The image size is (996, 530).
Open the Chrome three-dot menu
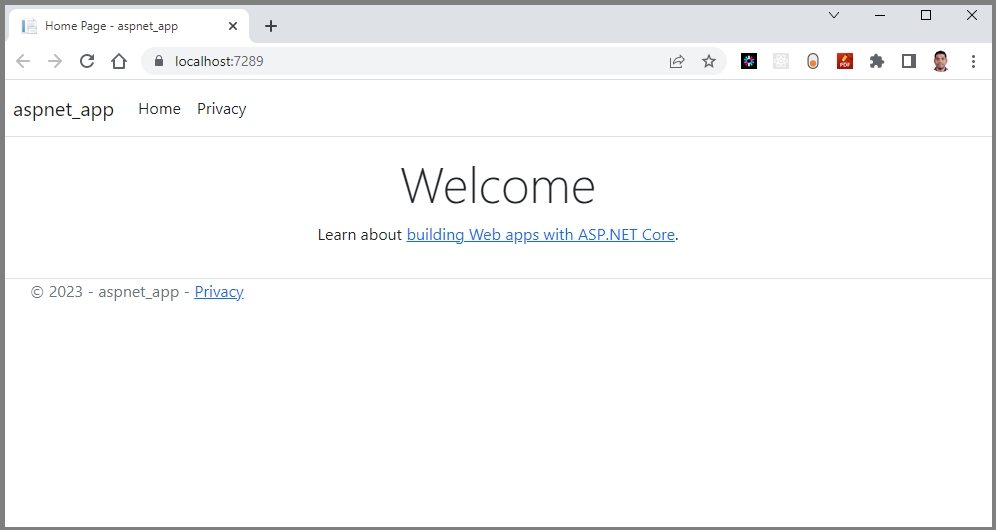click(973, 61)
